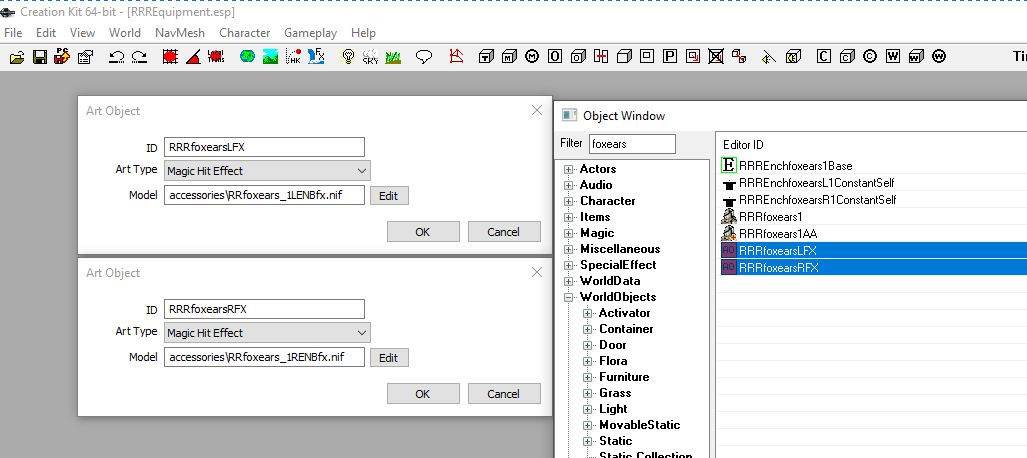Open the Edit menu
This screenshot has width=1027, height=458.
click(x=46, y=33)
